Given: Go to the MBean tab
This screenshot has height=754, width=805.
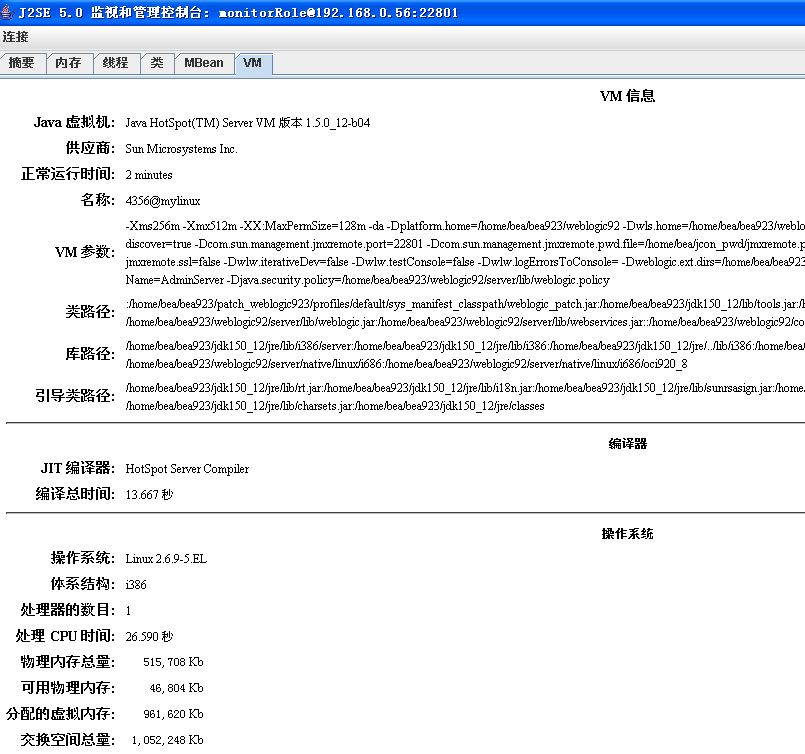Looking at the screenshot, I should [x=204, y=63].
